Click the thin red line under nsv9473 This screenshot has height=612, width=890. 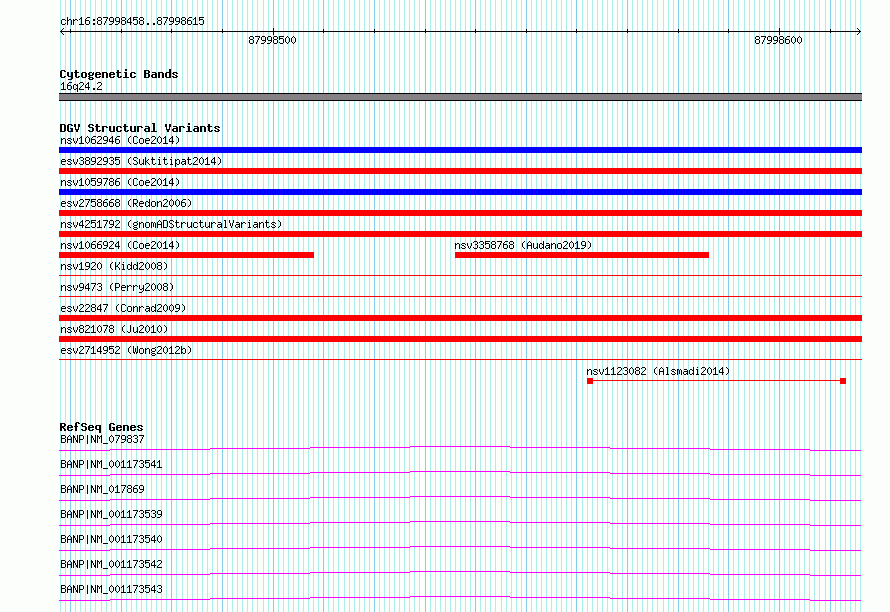coord(460,296)
